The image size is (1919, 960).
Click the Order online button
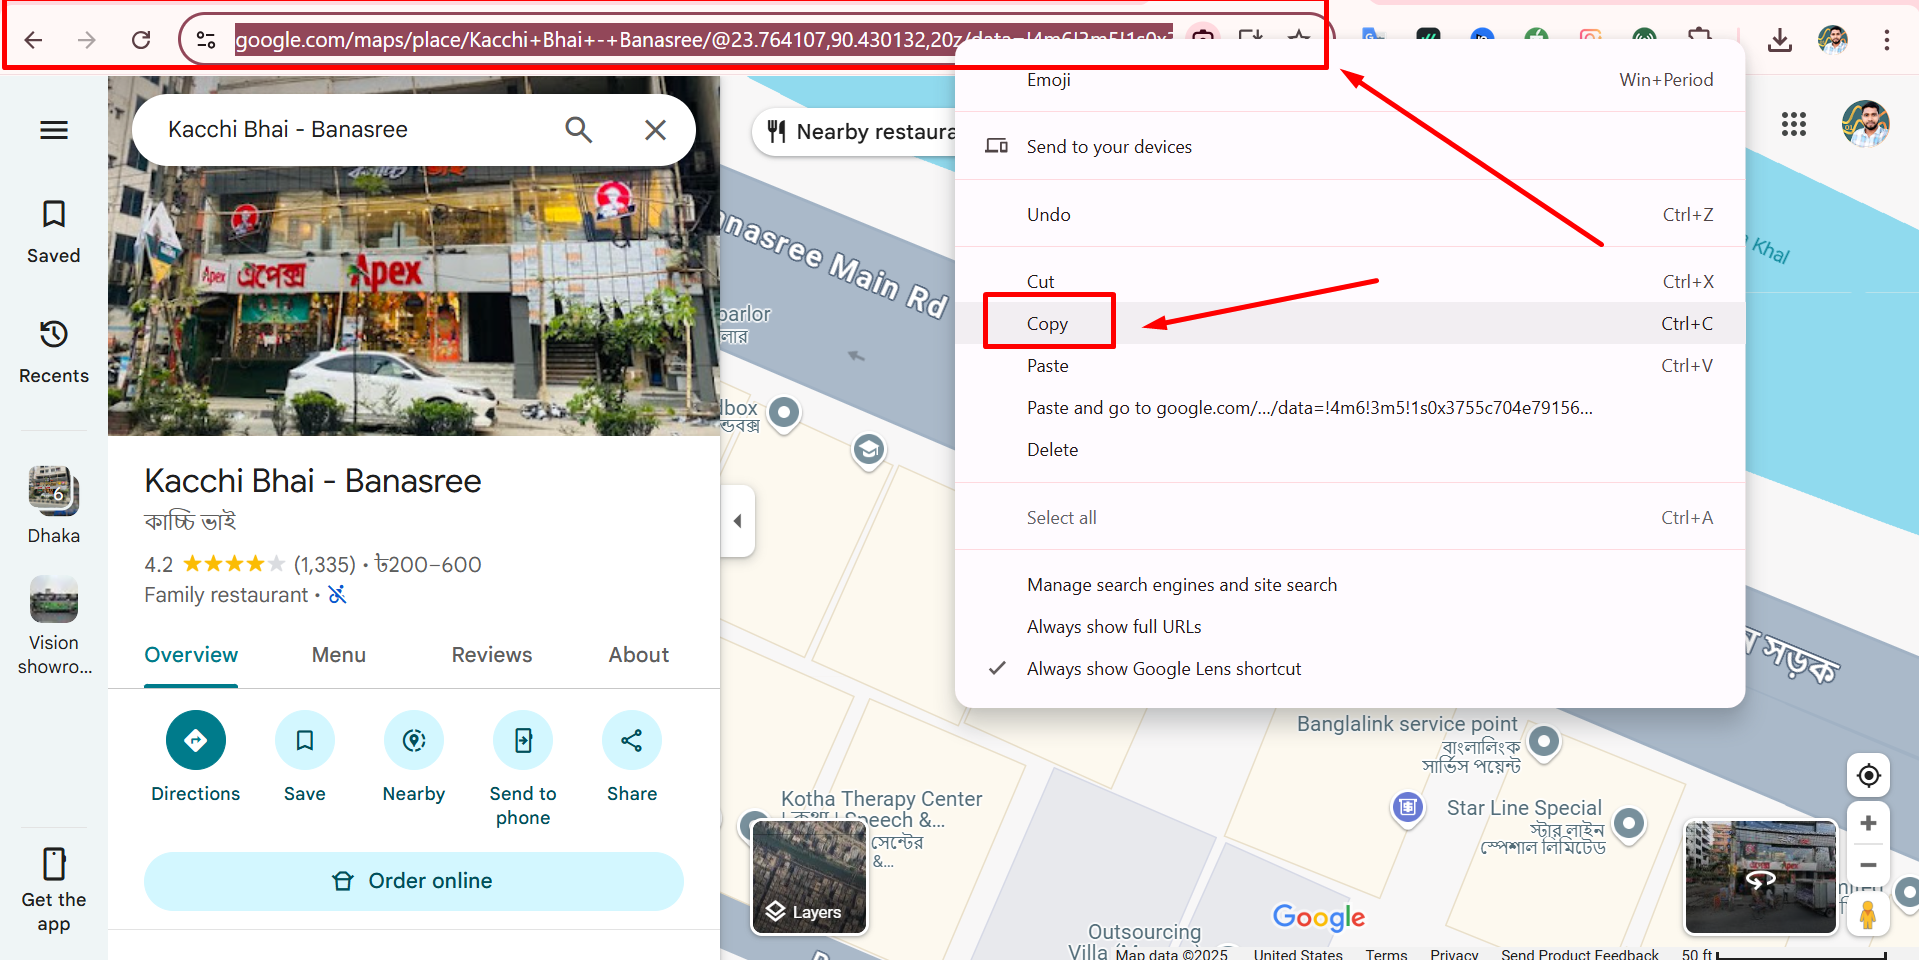(414, 881)
